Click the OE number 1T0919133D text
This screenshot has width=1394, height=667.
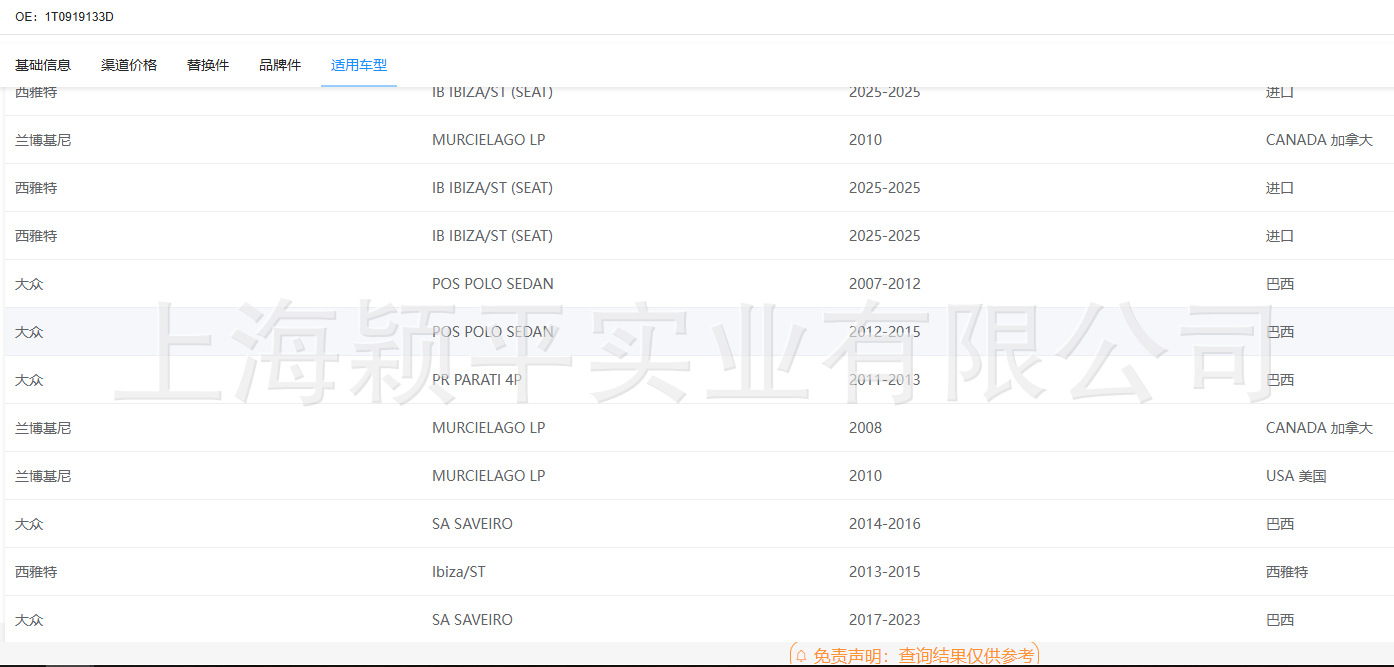pyautogui.click(x=79, y=17)
